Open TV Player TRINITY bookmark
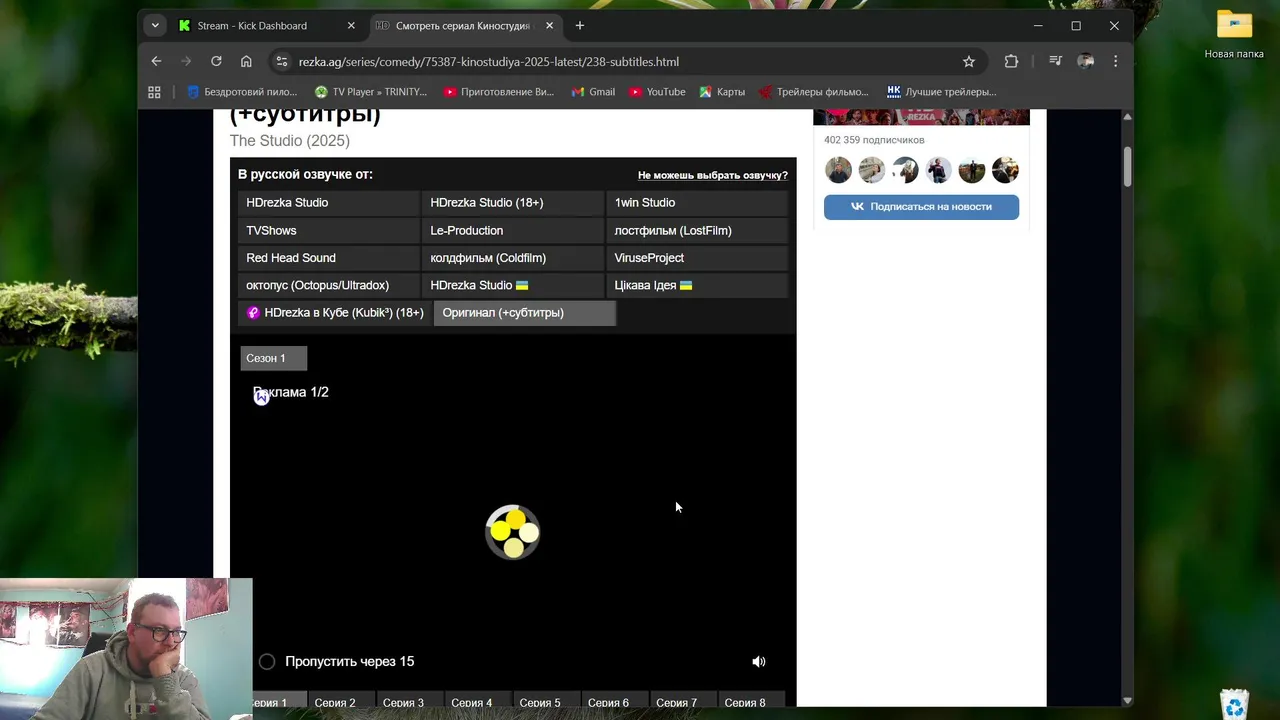The width and height of the screenshot is (1280, 720). [x=370, y=92]
